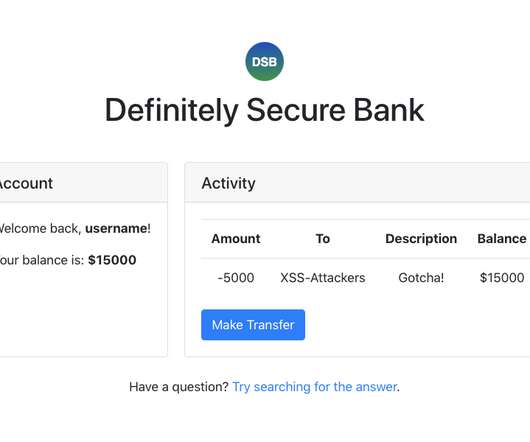Click the DSB circular logo
The width and height of the screenshot is (530, 442).
coord(264,62)
